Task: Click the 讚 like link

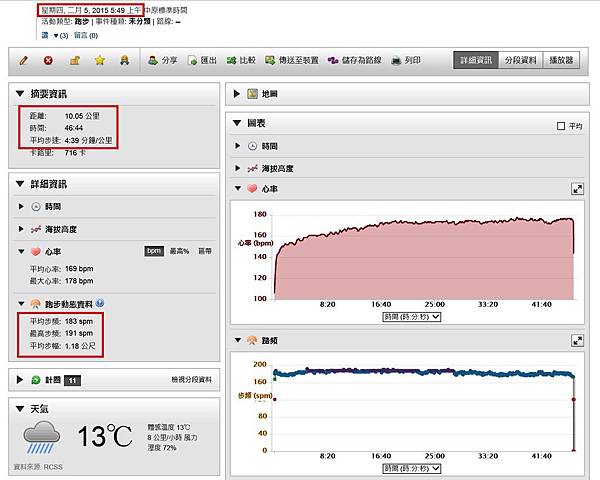Action: coord(45,35)
